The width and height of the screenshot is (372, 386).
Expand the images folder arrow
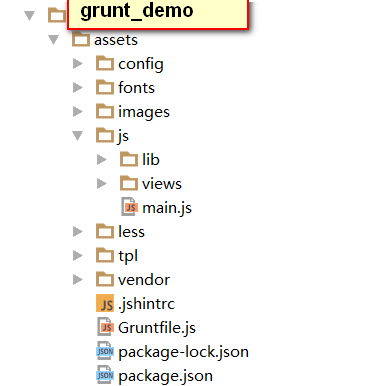78,112
